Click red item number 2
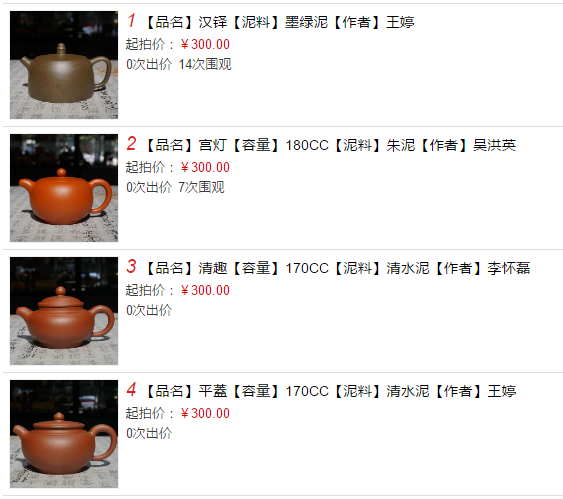This screenshot has height=499, width=563. pos(131,144)
